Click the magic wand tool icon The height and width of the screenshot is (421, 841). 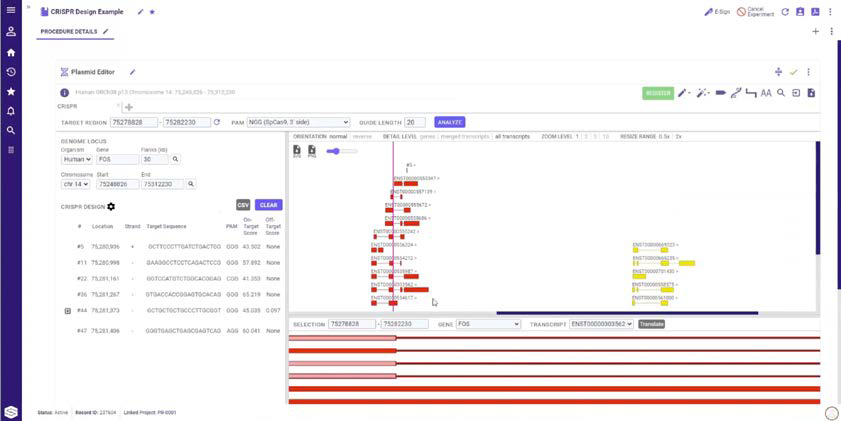pyautogui.click(x=703, y=93)
